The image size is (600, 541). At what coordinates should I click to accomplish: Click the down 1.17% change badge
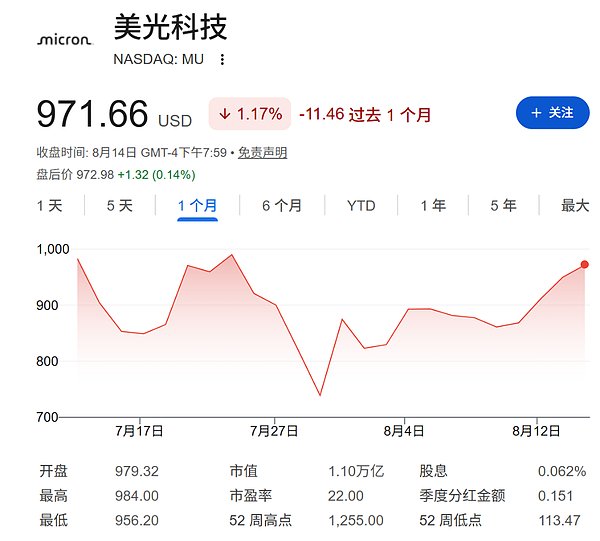(x=250, y=114)
